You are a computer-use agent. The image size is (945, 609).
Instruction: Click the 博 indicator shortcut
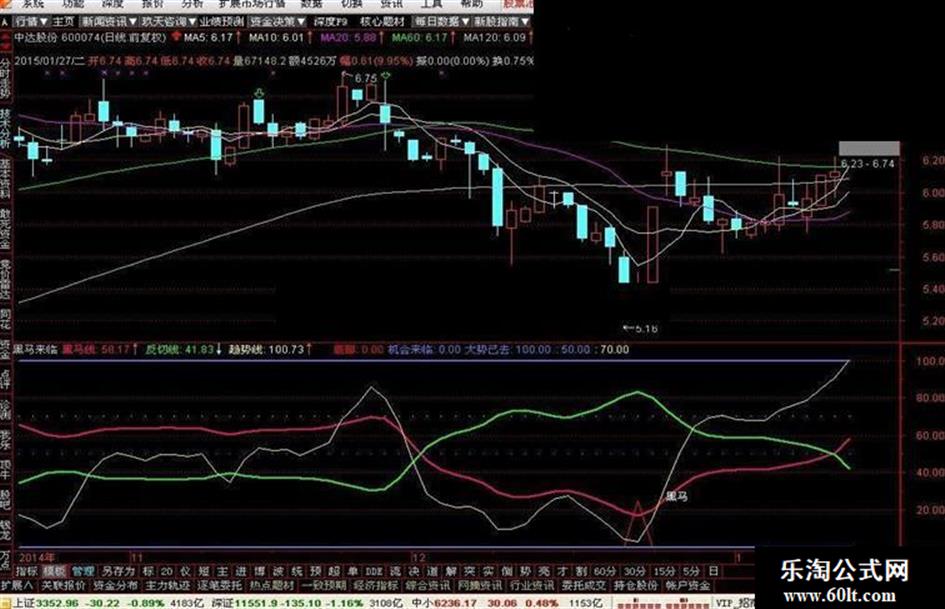(x=259, y=571)
